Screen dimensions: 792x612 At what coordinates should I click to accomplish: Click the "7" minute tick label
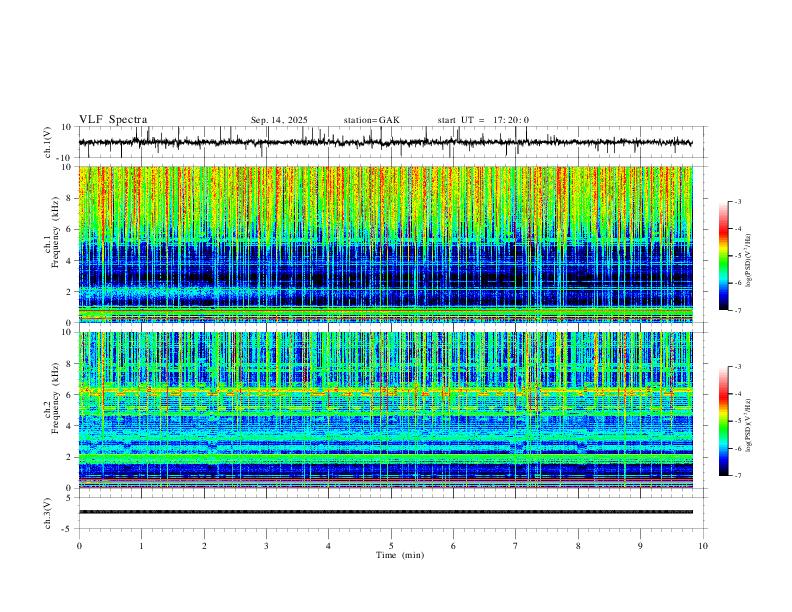tap(516, 546)
